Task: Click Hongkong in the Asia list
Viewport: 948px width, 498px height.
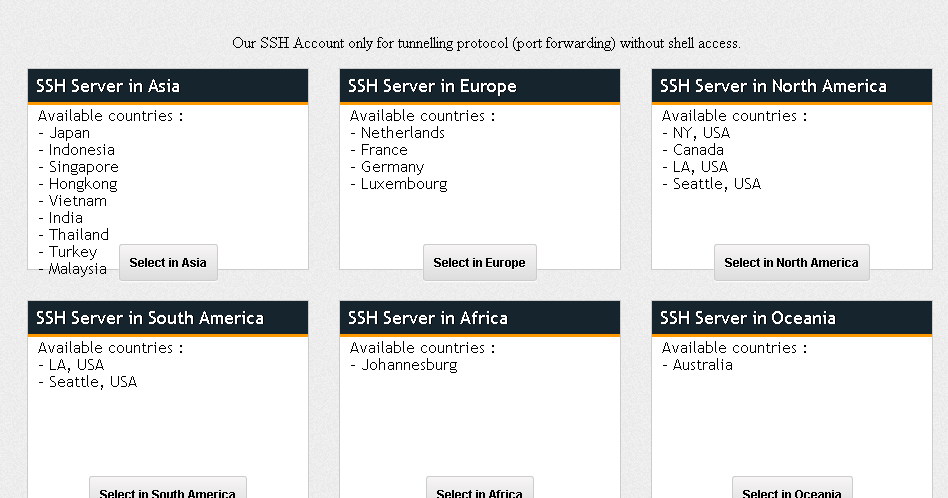Action: pos(83,184)
